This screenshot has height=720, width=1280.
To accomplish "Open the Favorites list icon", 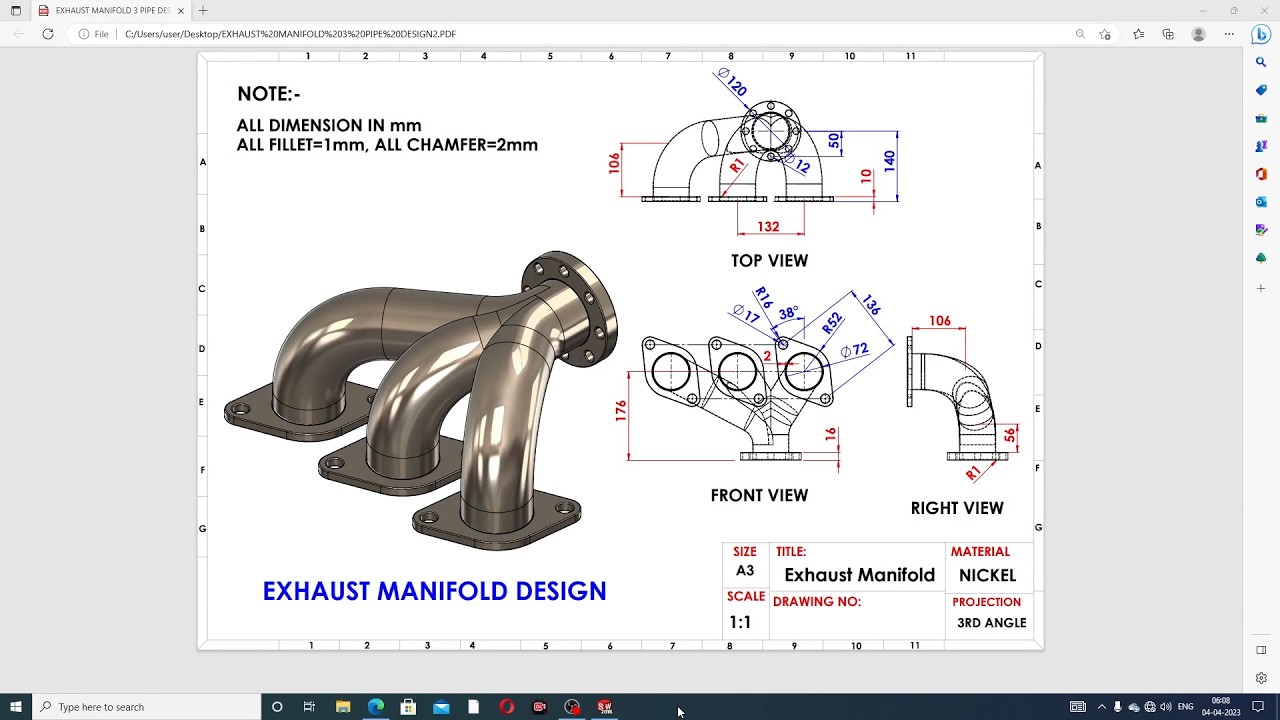I will click(1138, 34).
